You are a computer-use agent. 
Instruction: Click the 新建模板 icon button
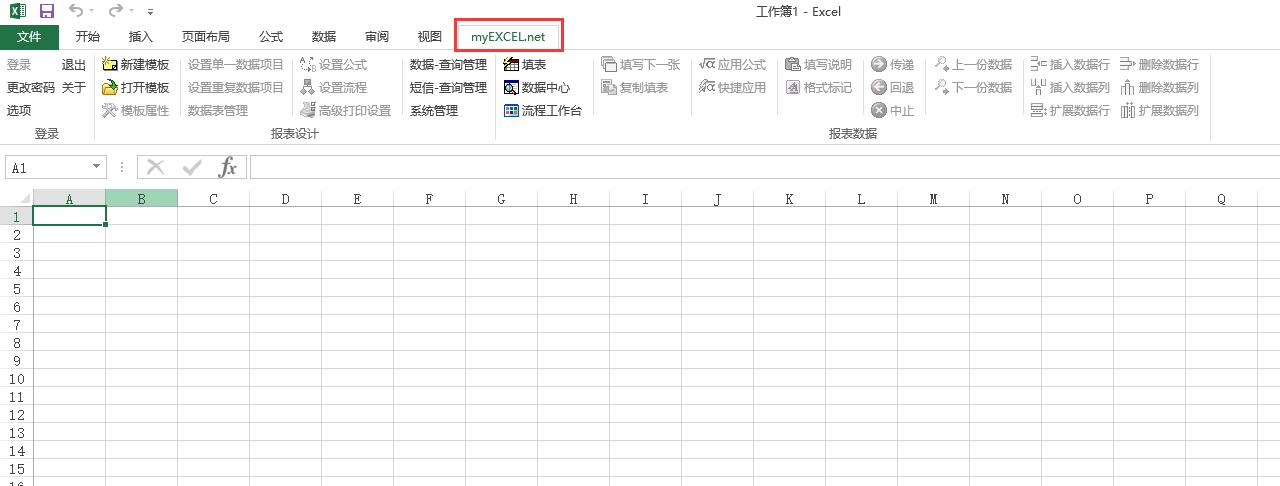point(136,65)
